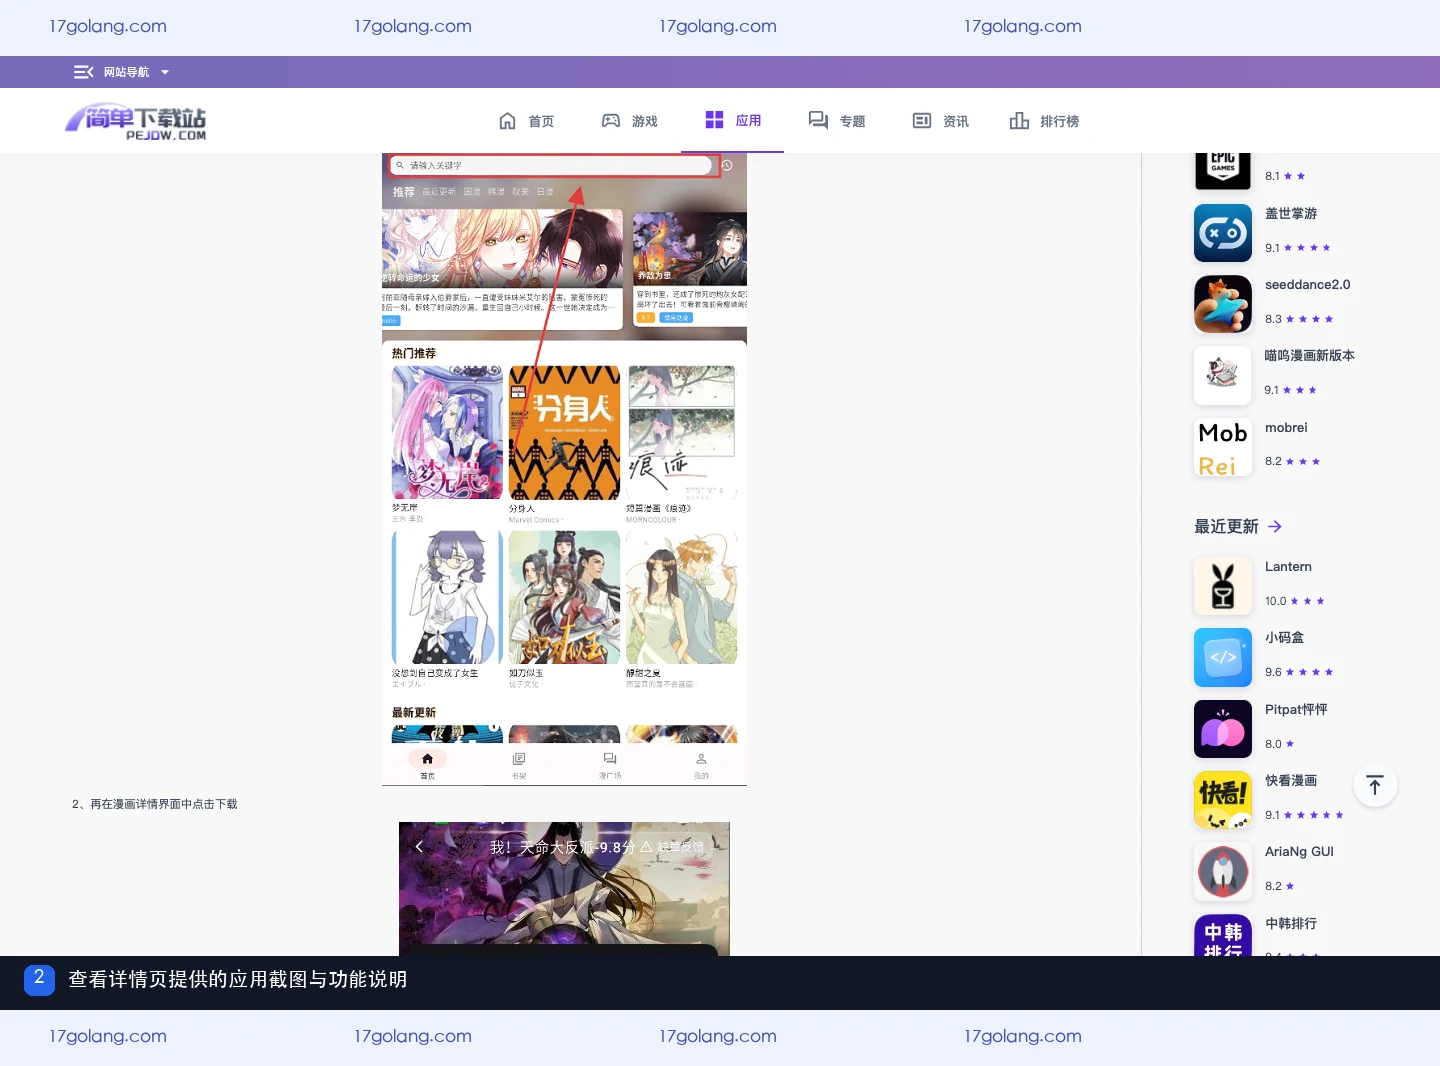This screenshot has width=1440, height=1066.
Task: Click the bar chart icon for 排行榜
Action: pyautogui.click(x=1019, y=121)
